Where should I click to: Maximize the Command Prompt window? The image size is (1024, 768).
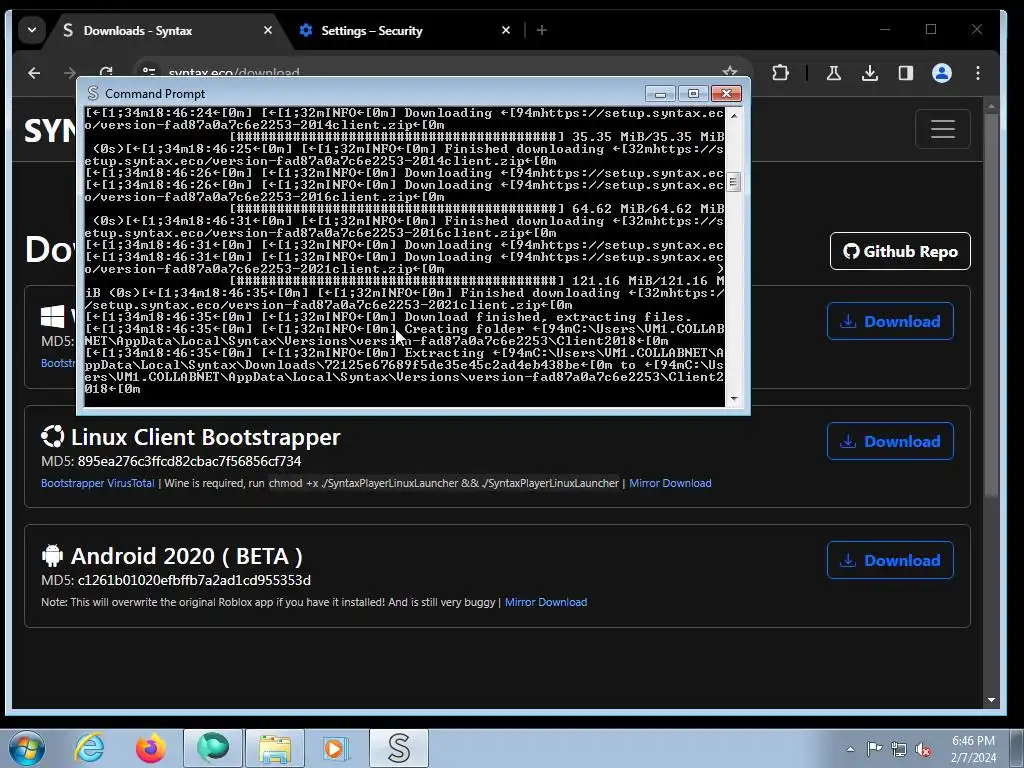(x=694, y=94)
